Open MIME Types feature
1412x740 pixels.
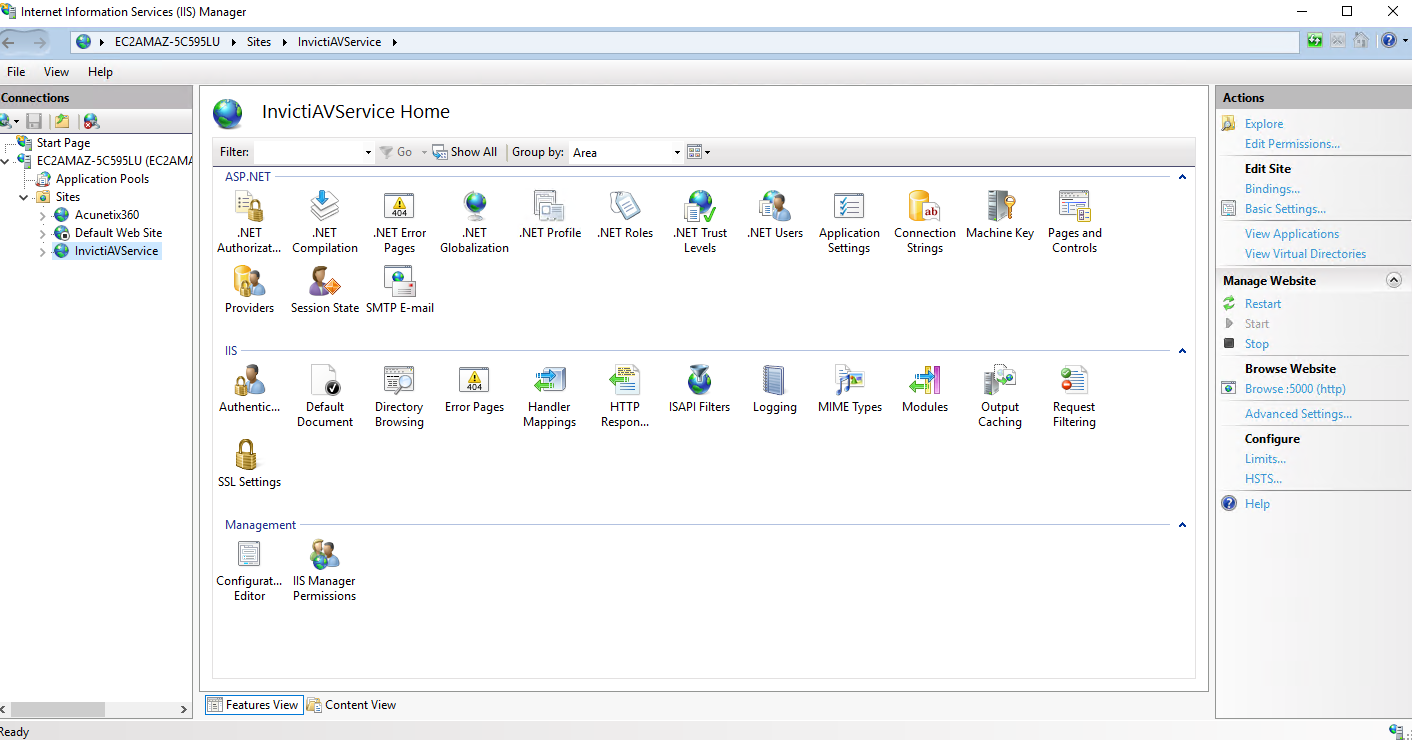tap(850, 388)
